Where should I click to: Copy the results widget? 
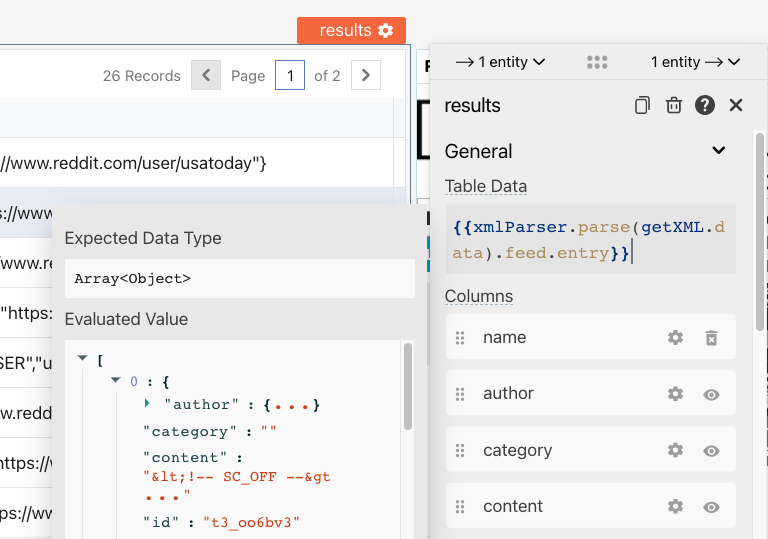click(643, 105)
